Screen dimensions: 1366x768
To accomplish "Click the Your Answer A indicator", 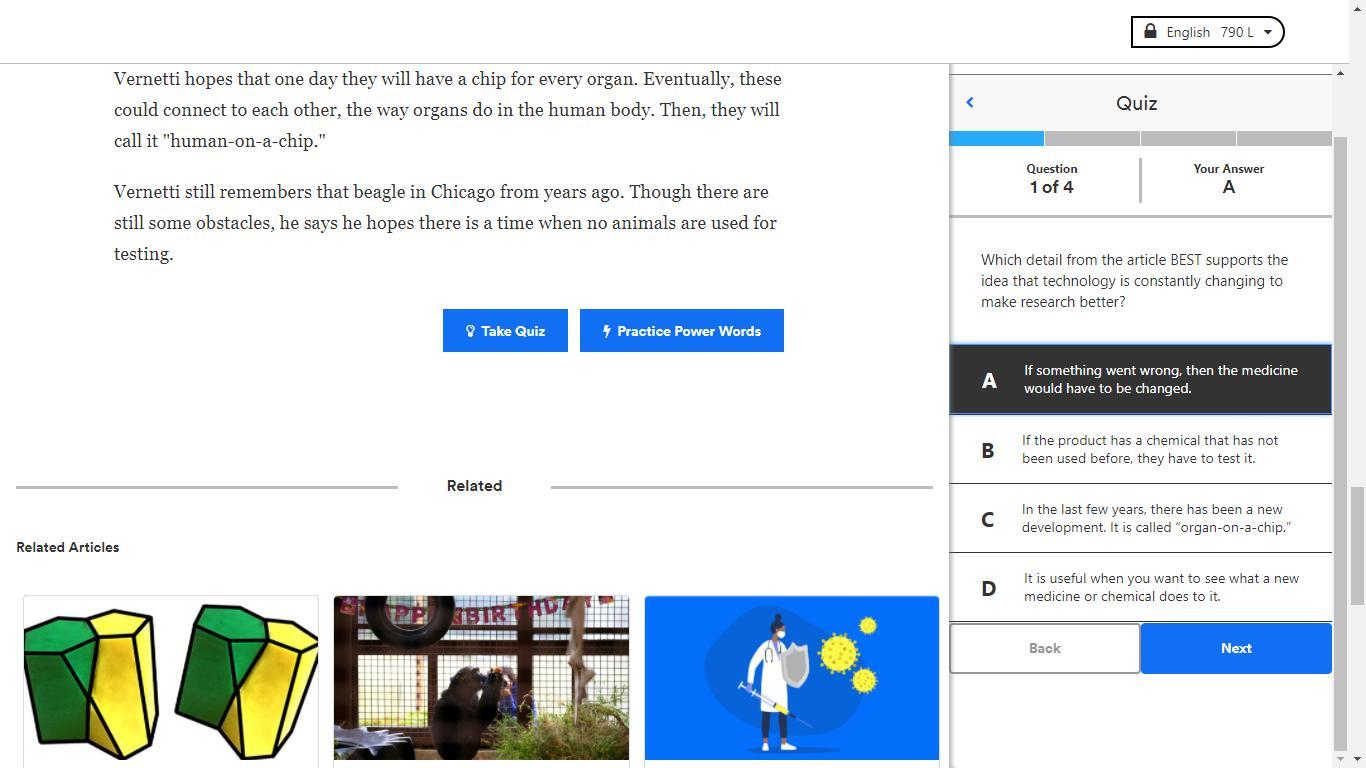I will tap(1229, 180).
